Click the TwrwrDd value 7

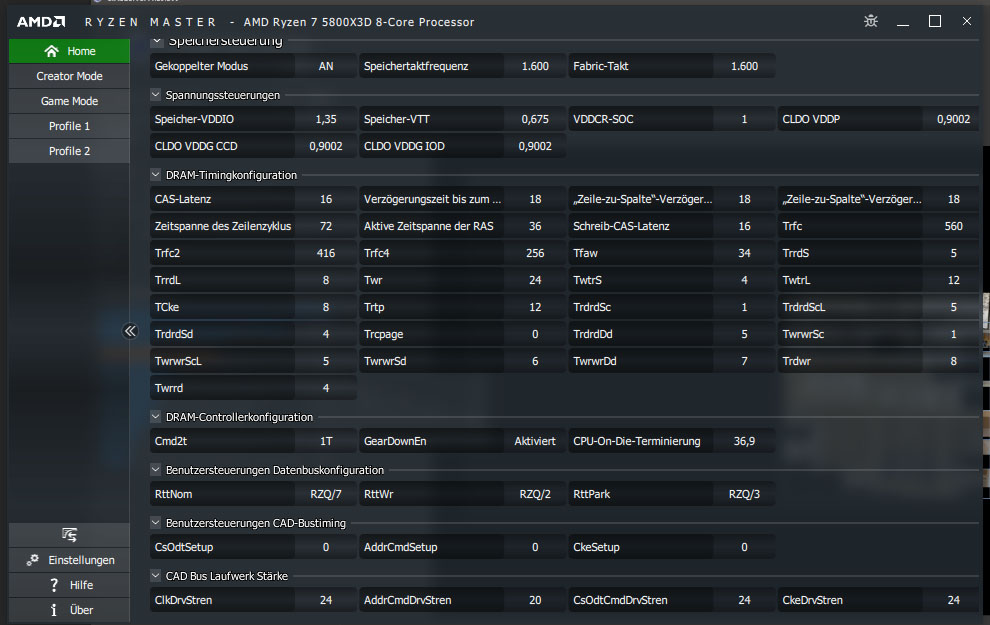[x=744, y=361]
